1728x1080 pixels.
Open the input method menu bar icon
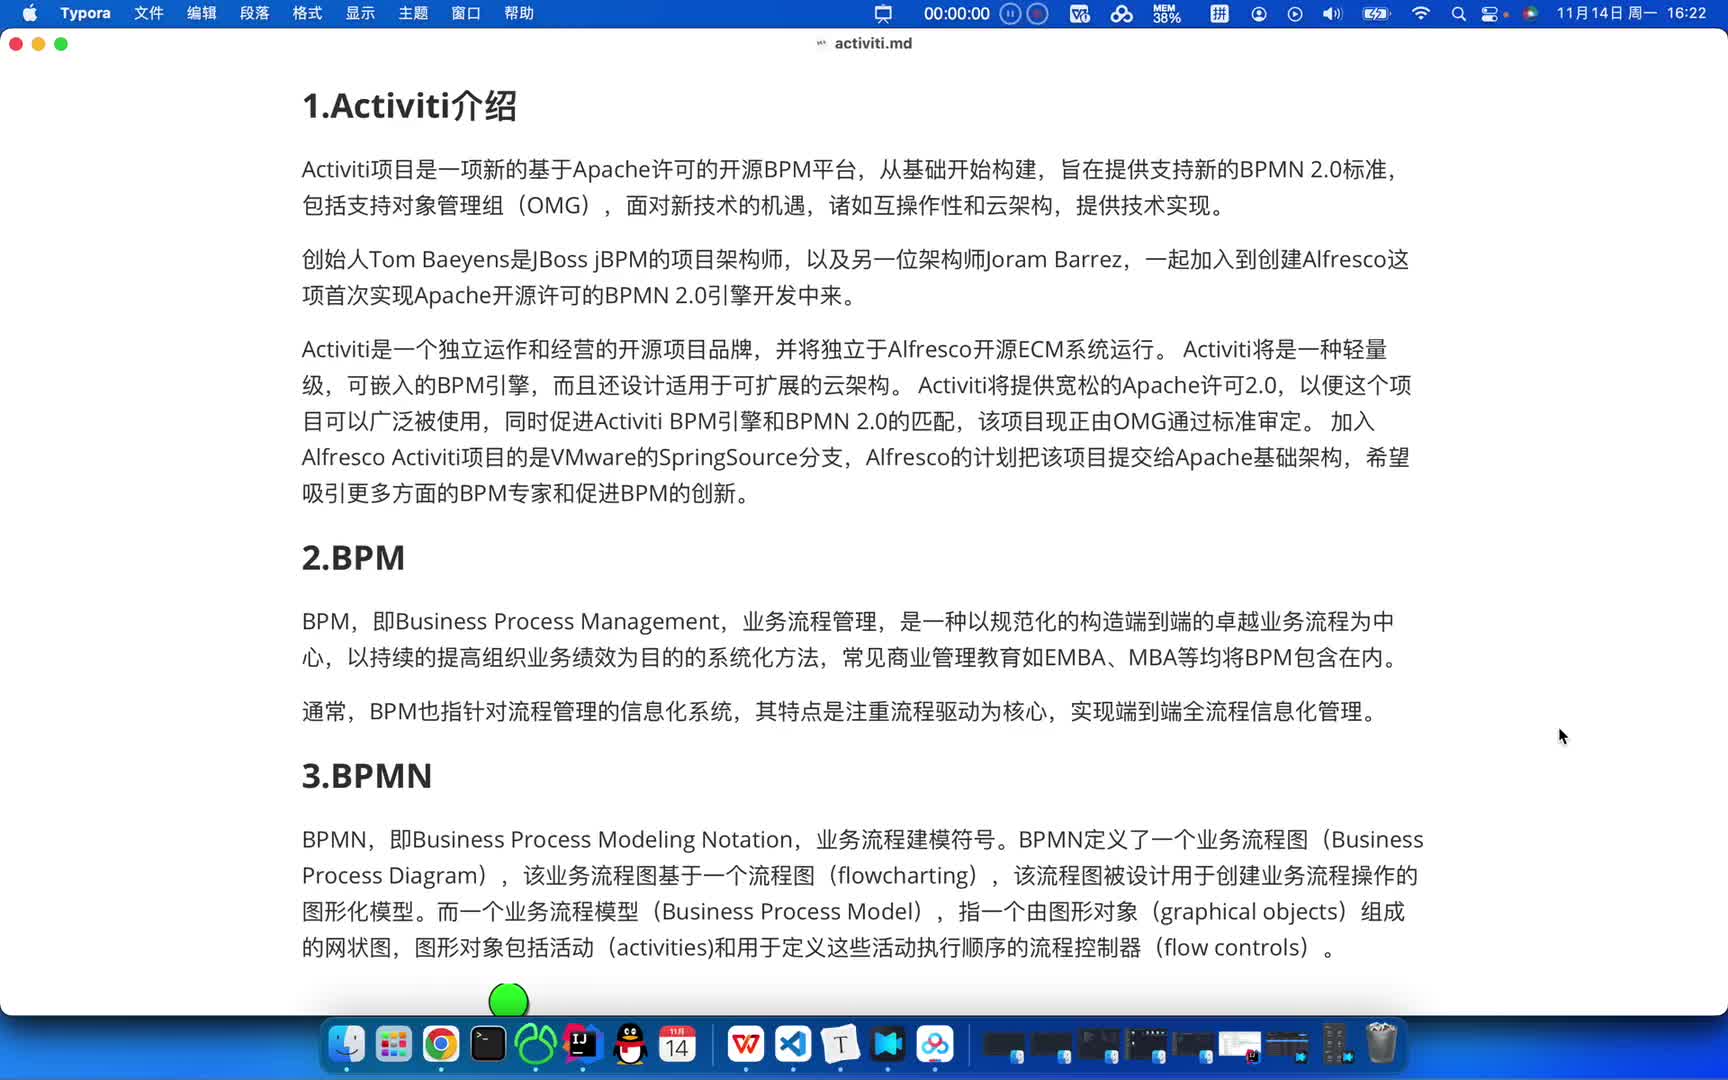(x=1219, y=13)
